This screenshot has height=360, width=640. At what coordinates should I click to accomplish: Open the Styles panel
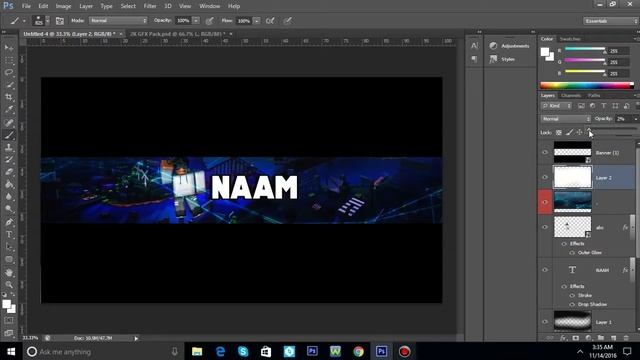502,59
